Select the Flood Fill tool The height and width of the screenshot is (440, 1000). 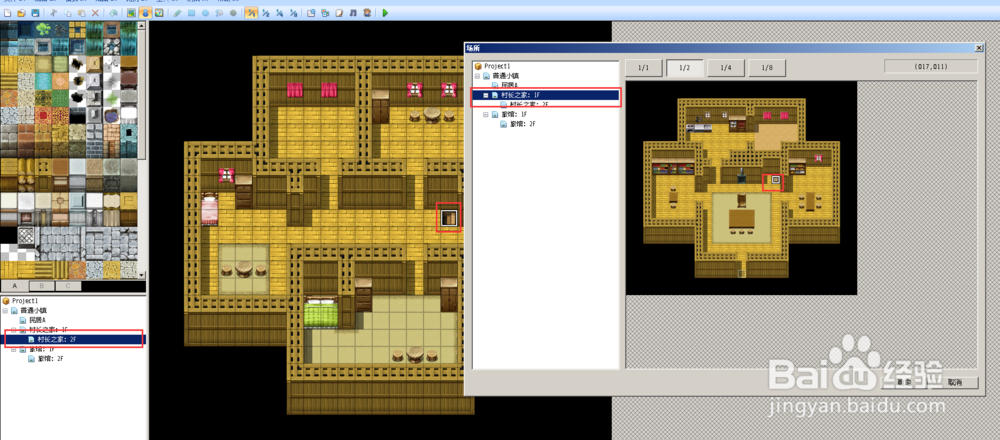tap(219, 13)
